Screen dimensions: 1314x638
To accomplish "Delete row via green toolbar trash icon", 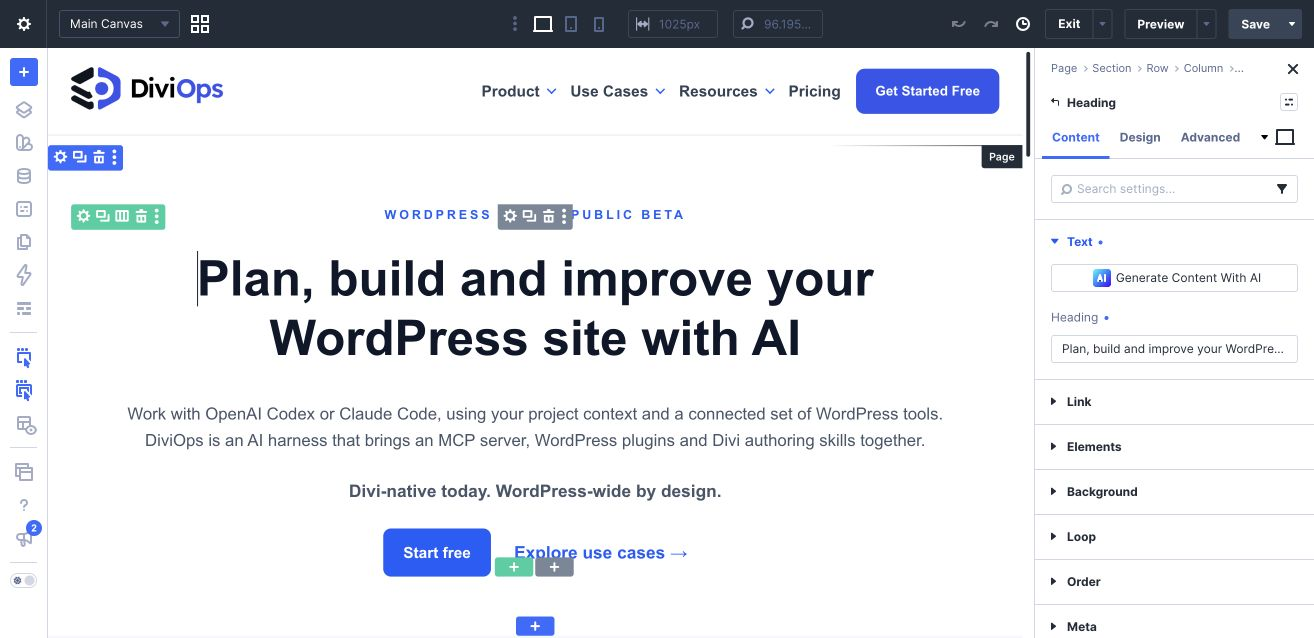I will (142, 216).
